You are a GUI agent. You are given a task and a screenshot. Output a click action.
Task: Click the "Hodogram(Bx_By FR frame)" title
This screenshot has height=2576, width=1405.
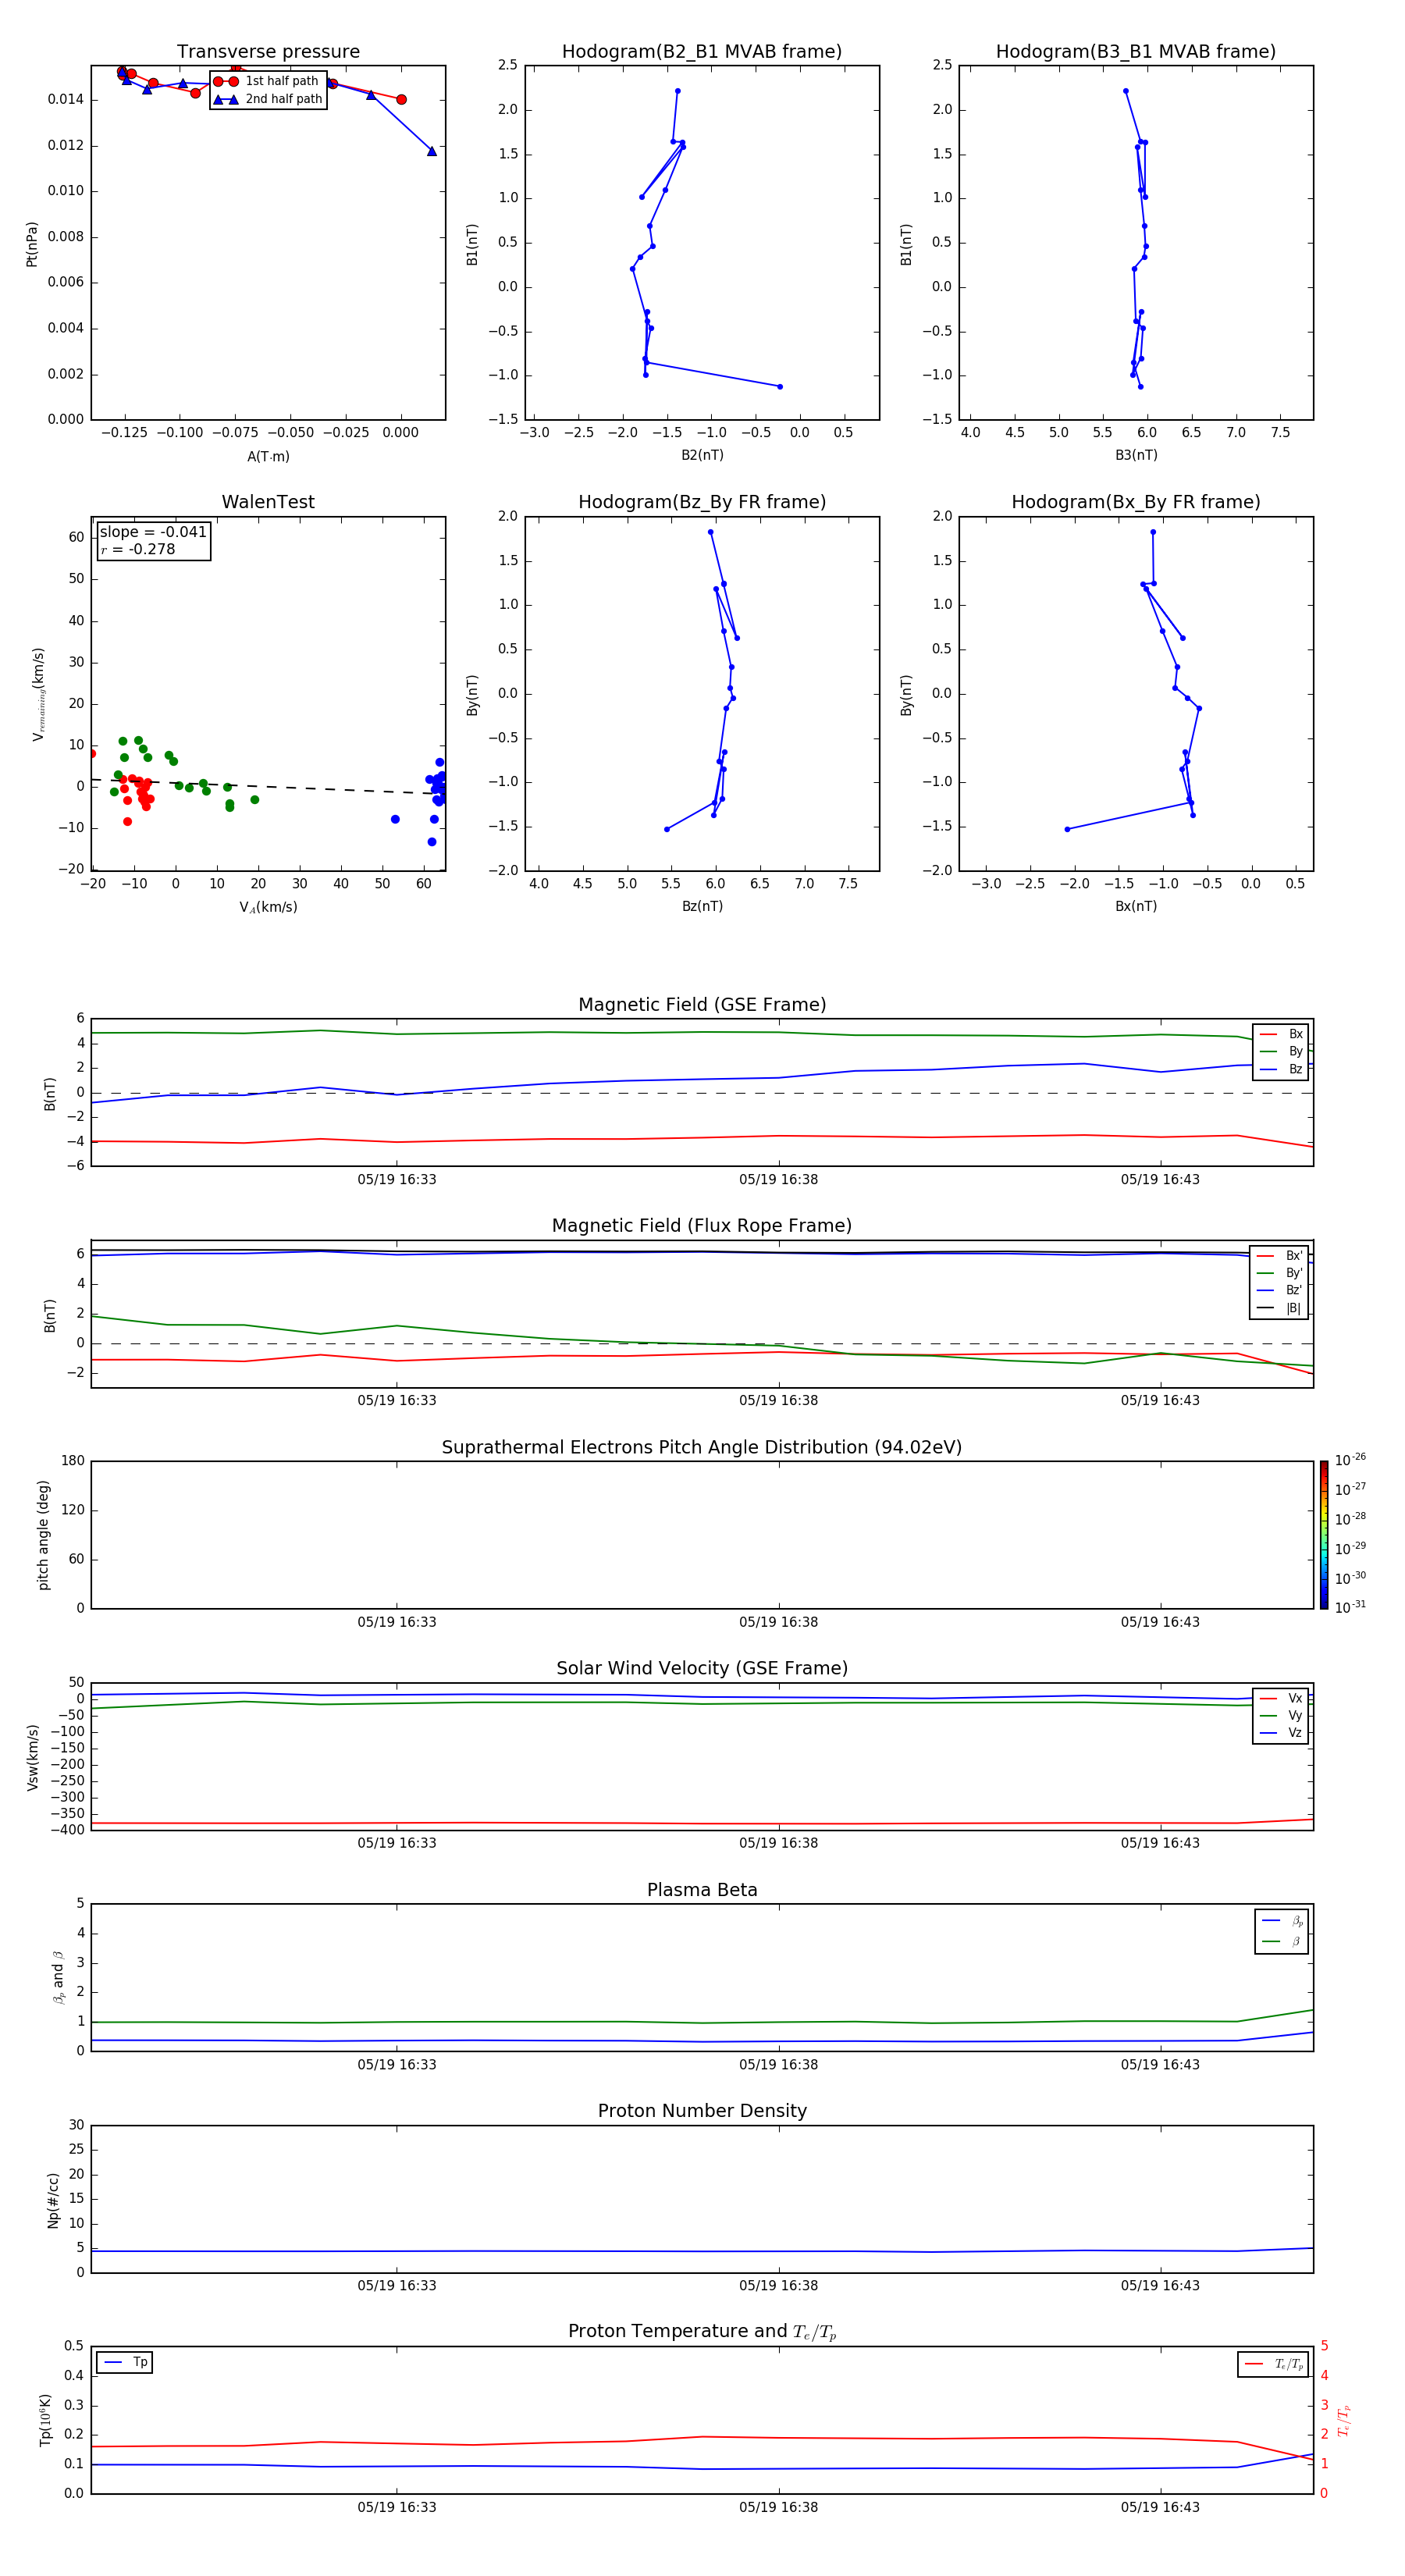1136,502
